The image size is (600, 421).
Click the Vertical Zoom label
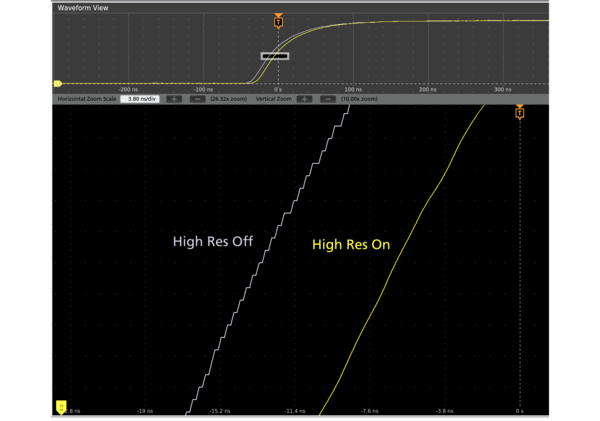[273, 99]
